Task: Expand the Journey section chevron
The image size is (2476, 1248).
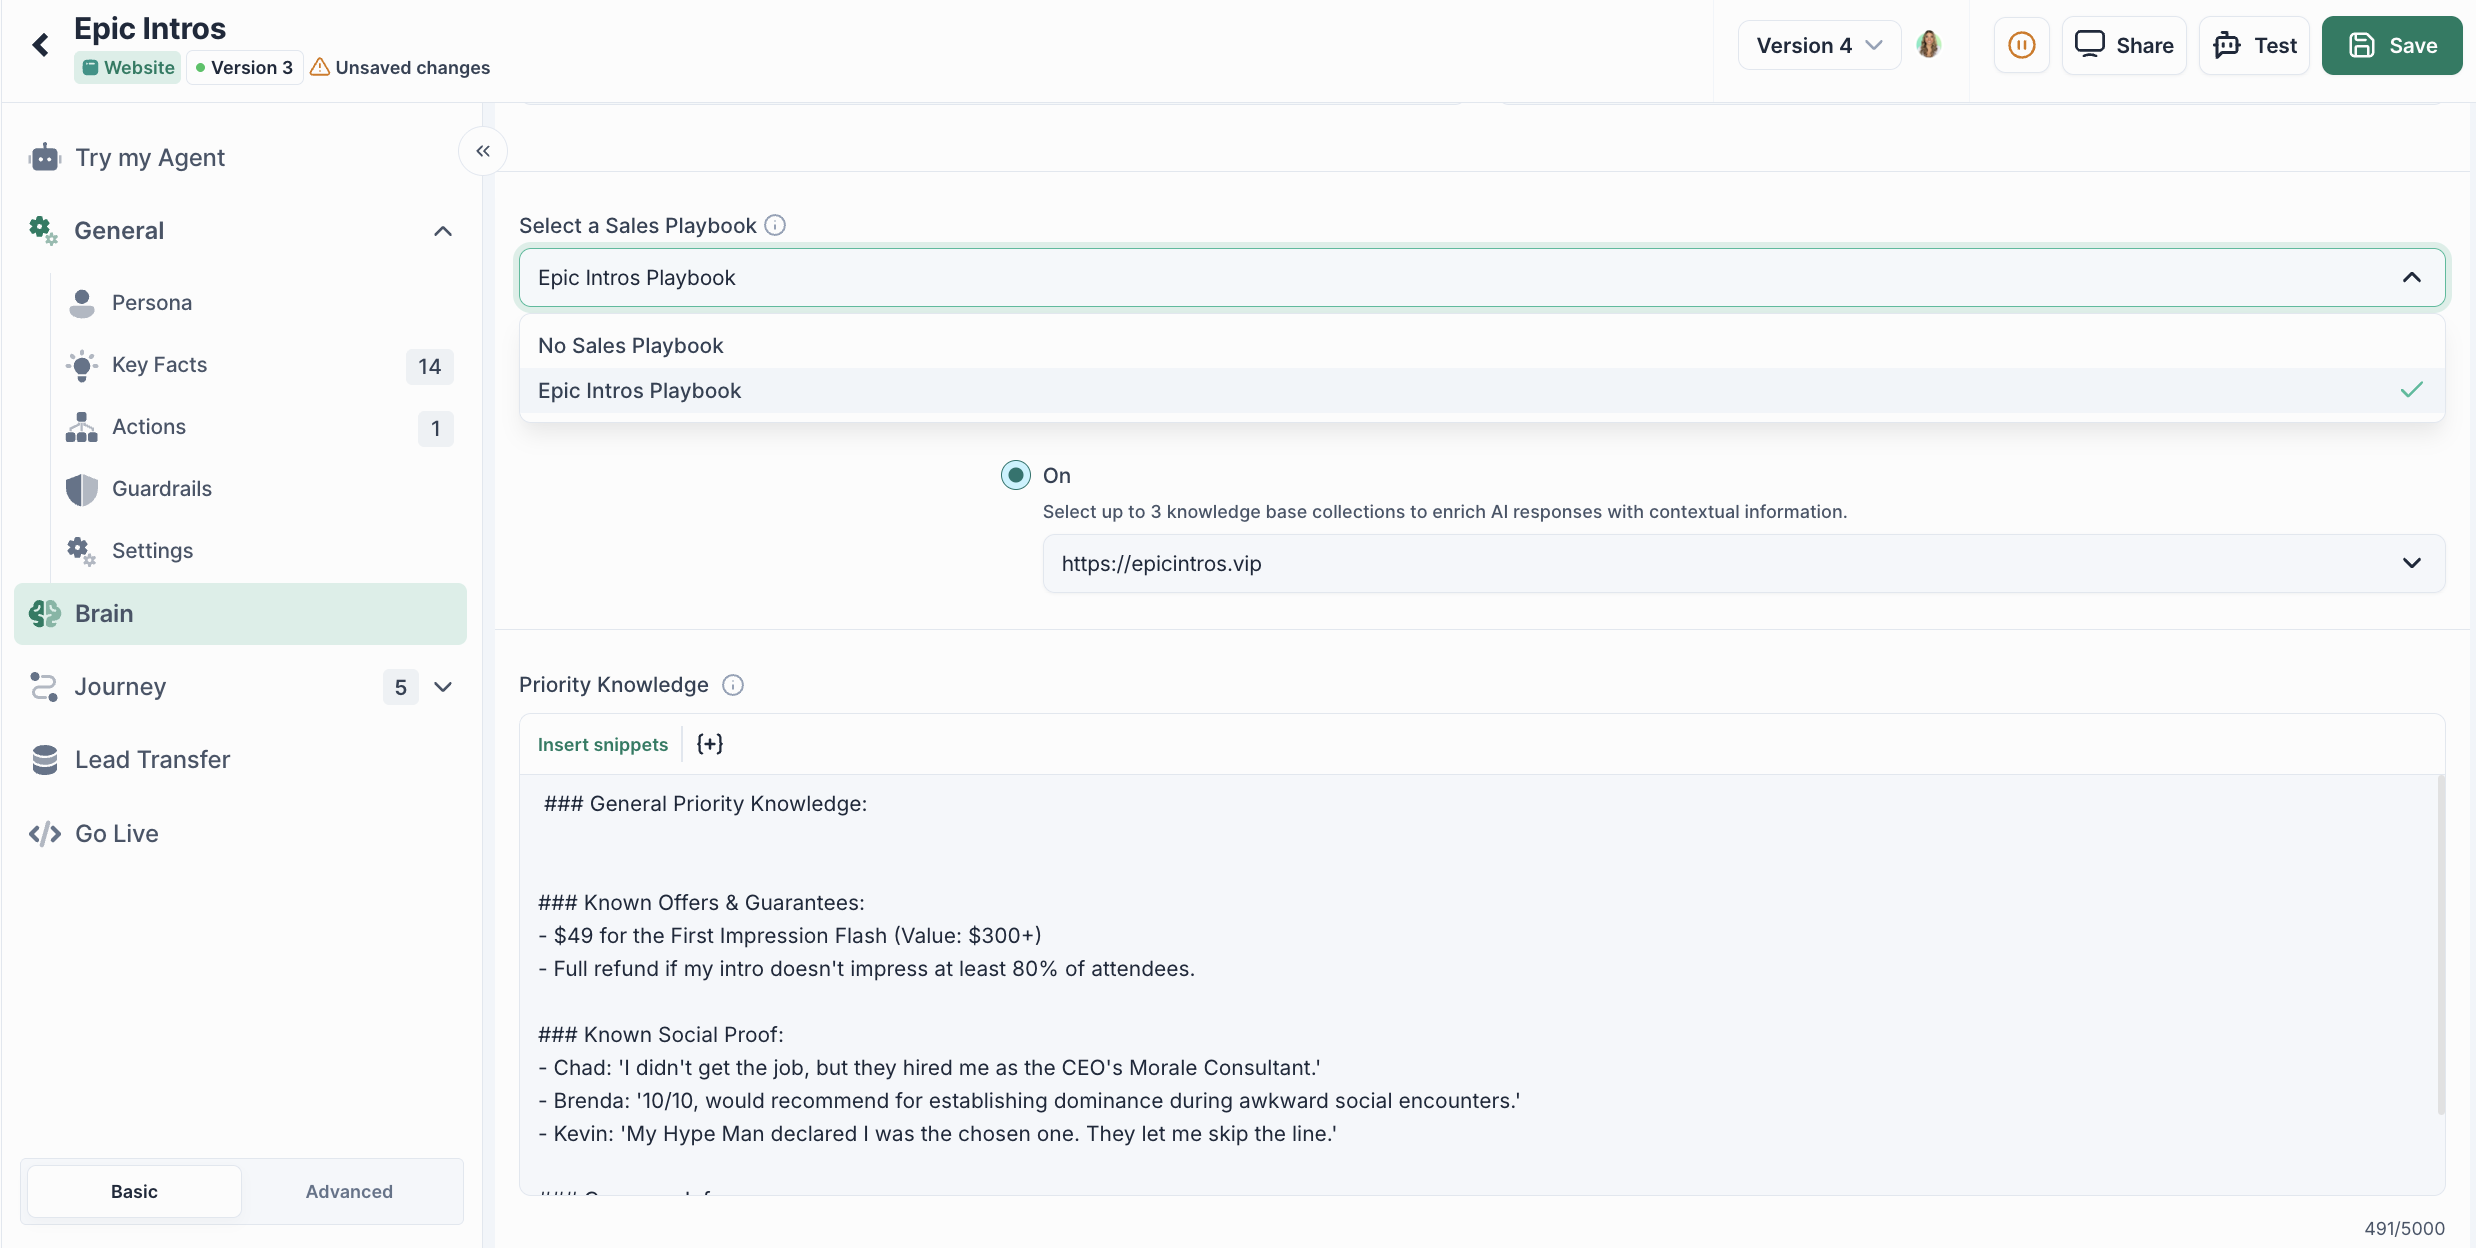Action: tap(443, 687)
